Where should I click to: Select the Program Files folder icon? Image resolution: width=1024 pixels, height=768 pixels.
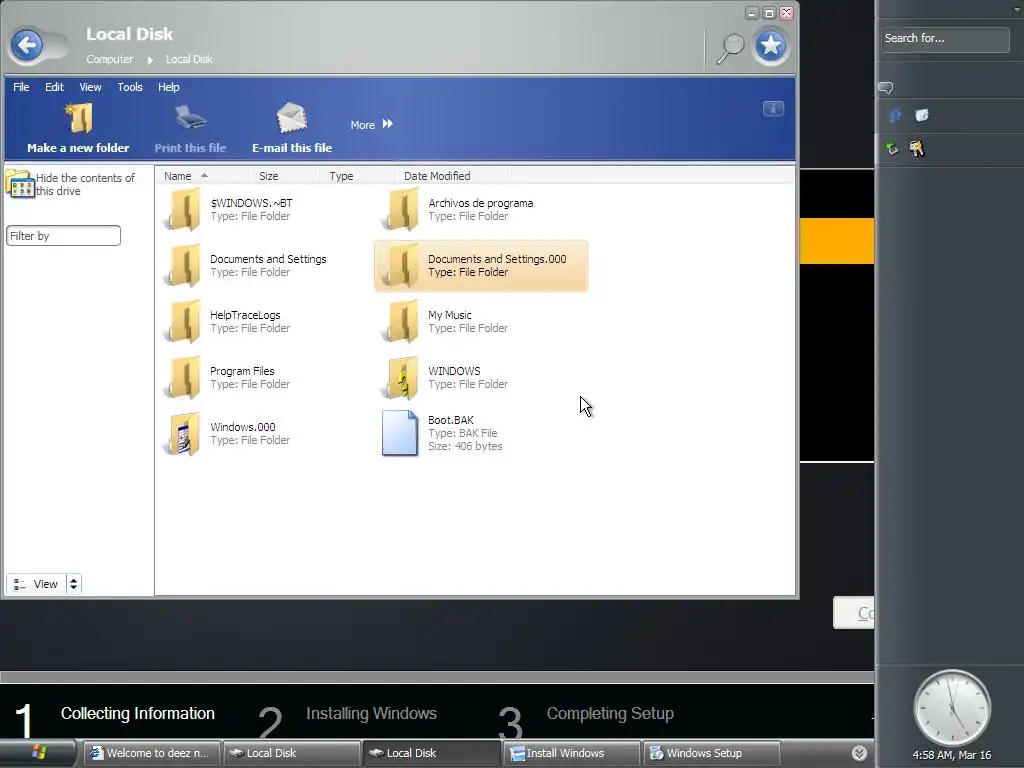(184, 377)
